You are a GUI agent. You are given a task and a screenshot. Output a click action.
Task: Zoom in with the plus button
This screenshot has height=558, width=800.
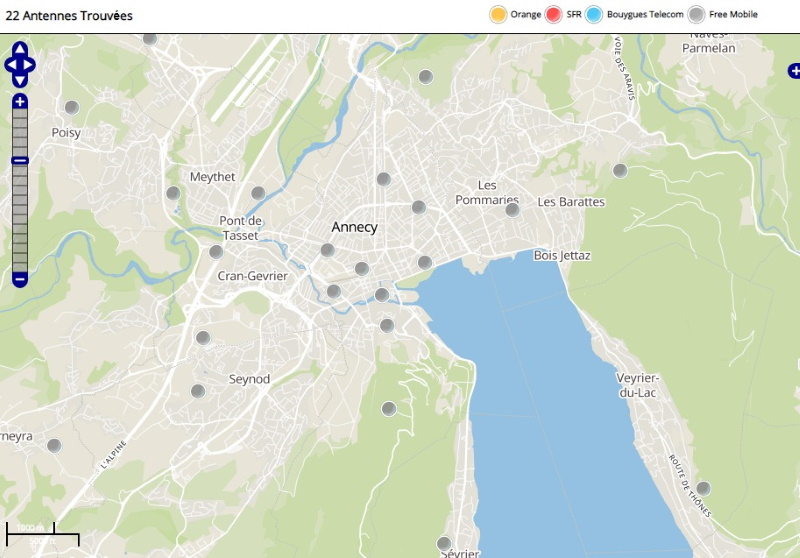(20, 102)
